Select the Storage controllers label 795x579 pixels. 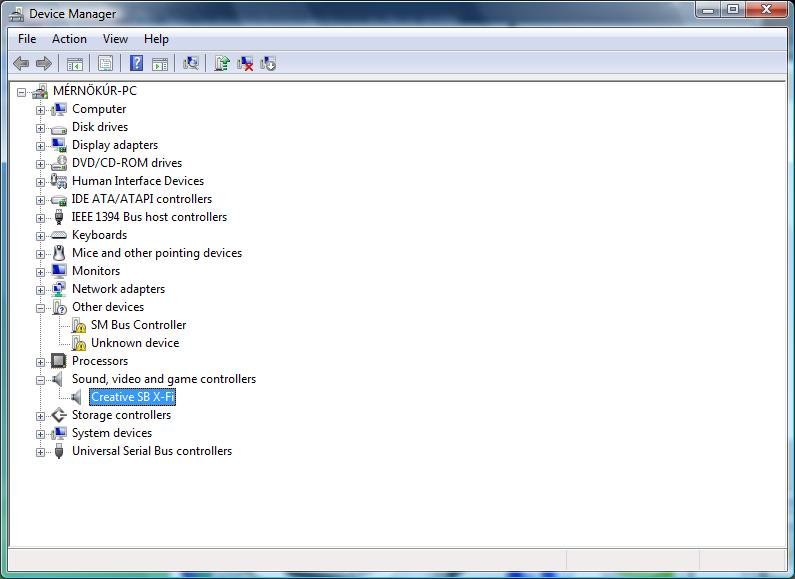tap(122, 415)
